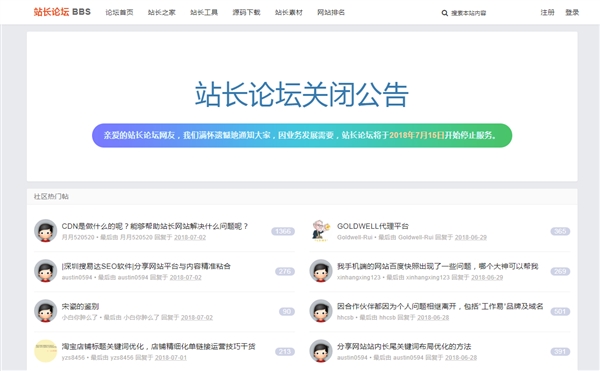The image size is (600, 371).
Task: Click avatar beside the CDN thread
Action: [46, 231]
